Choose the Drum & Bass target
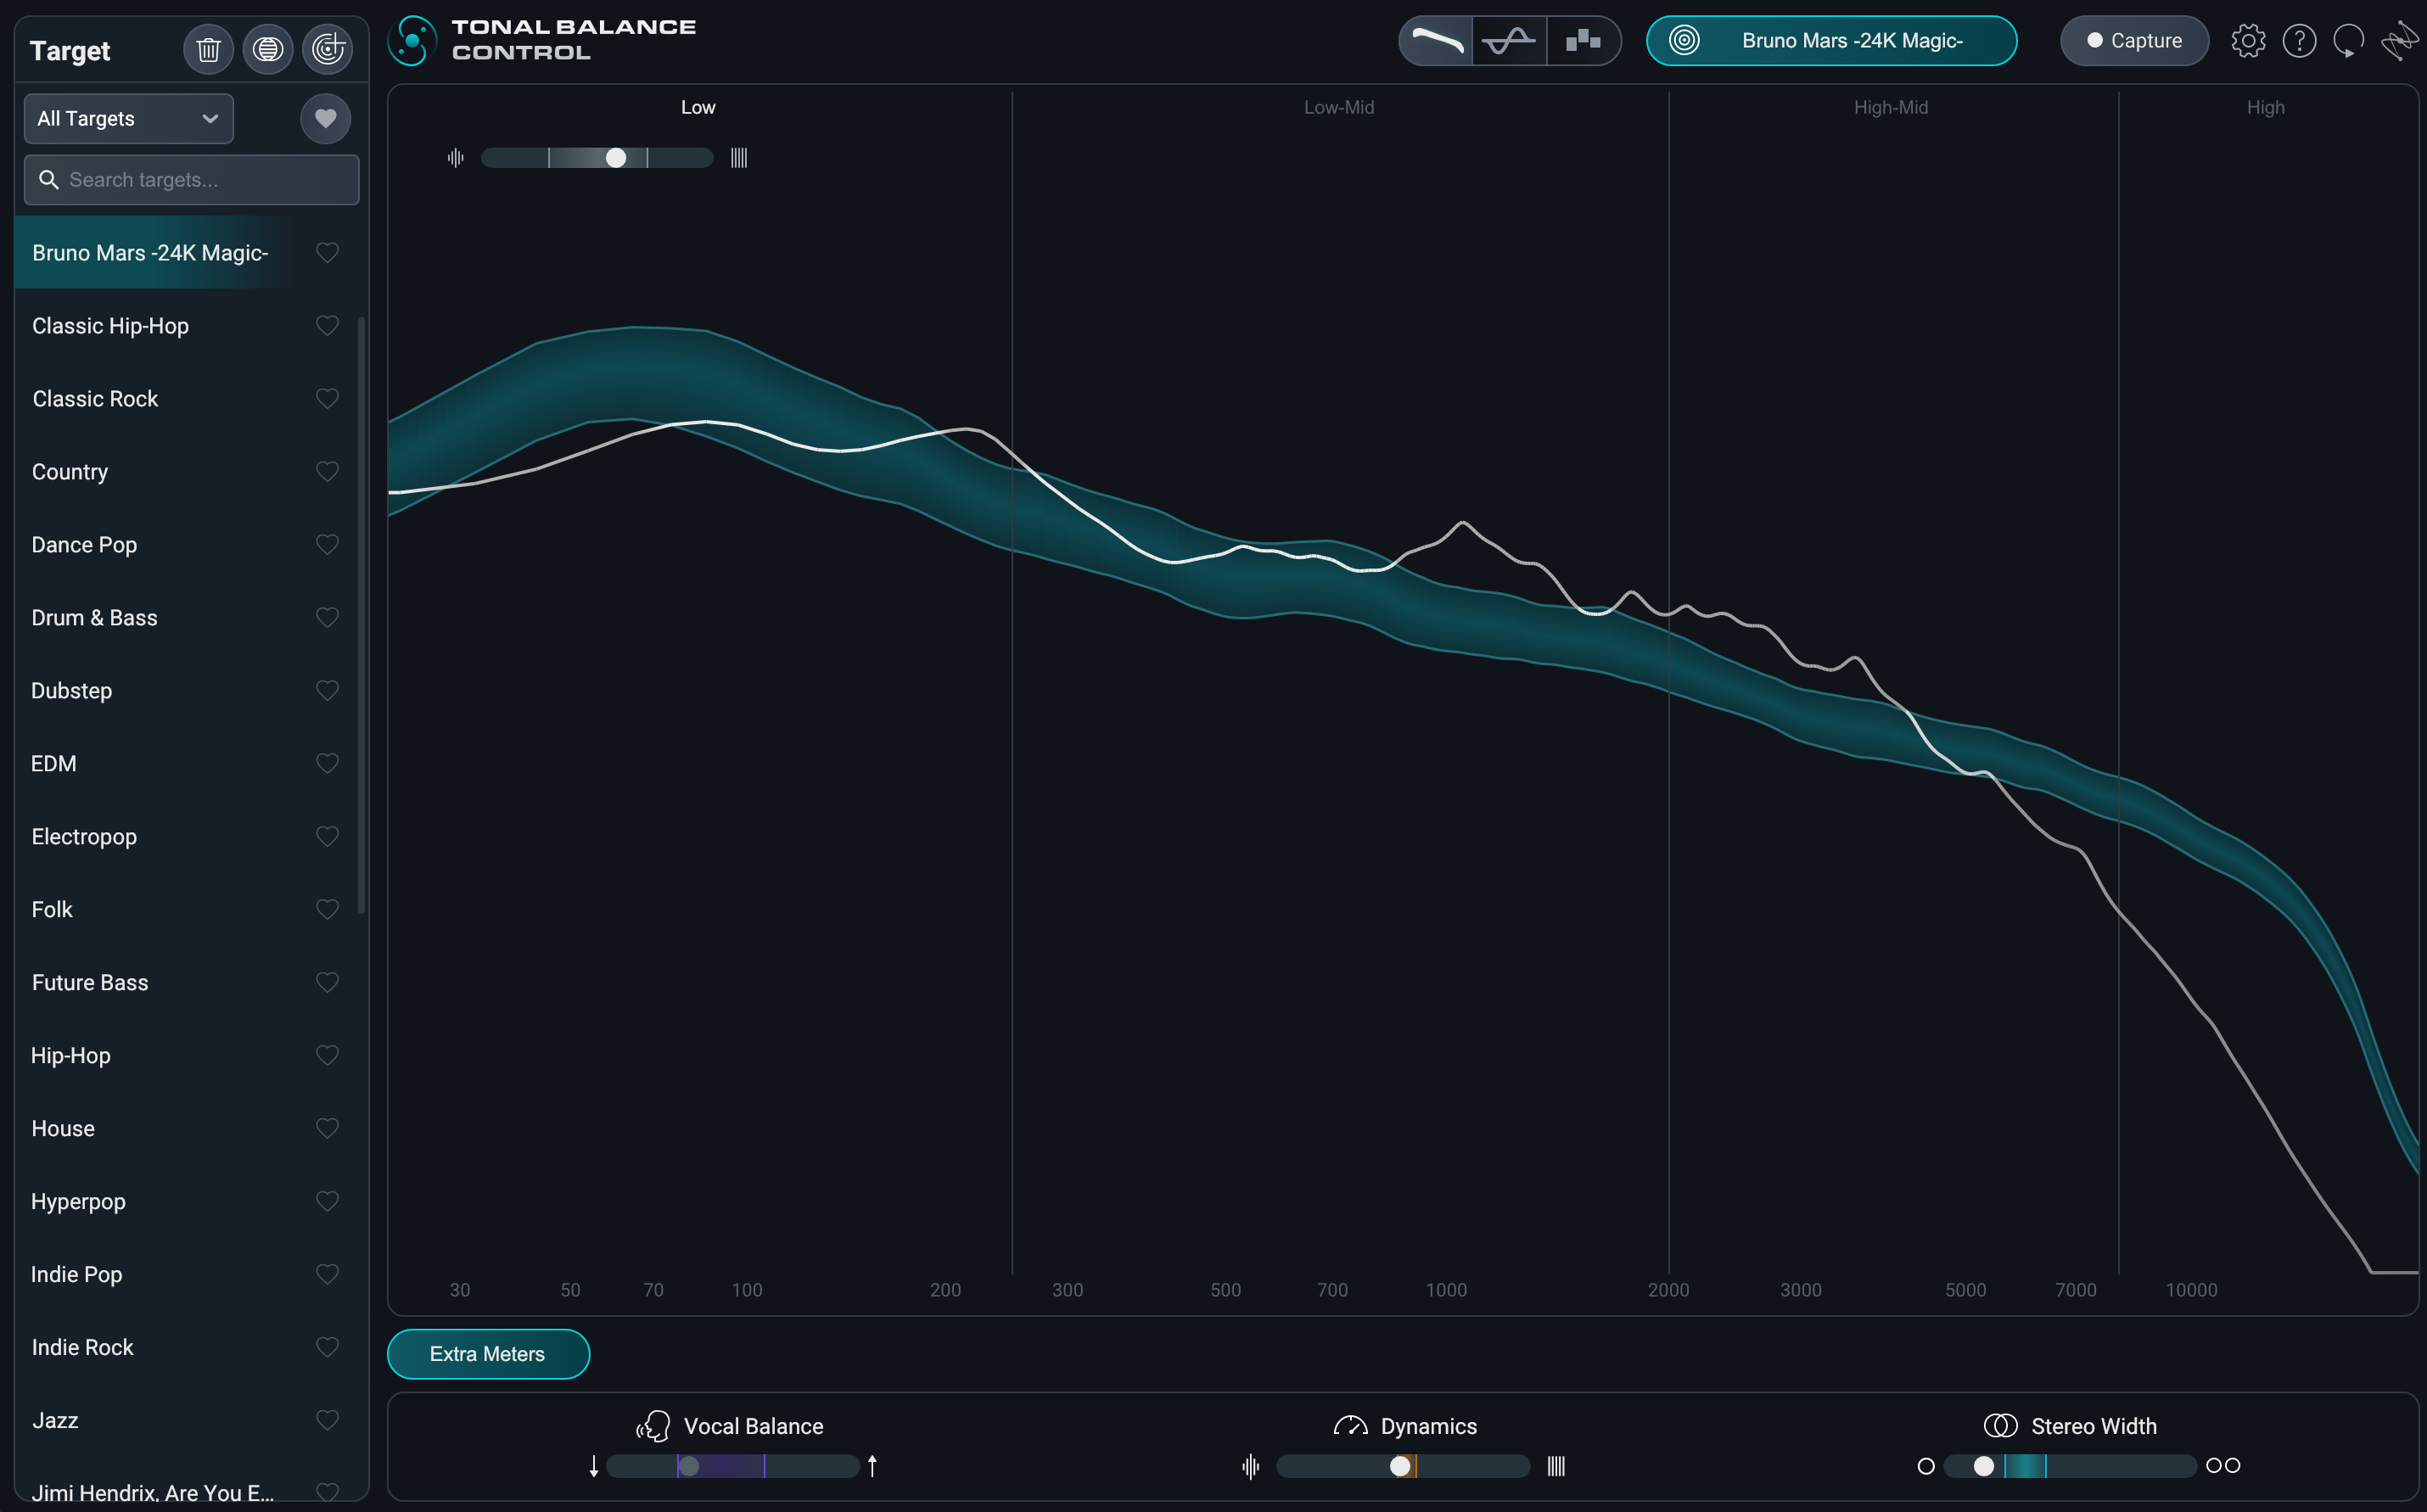Screen dimensions: 2427x1512 pos(94,618)
